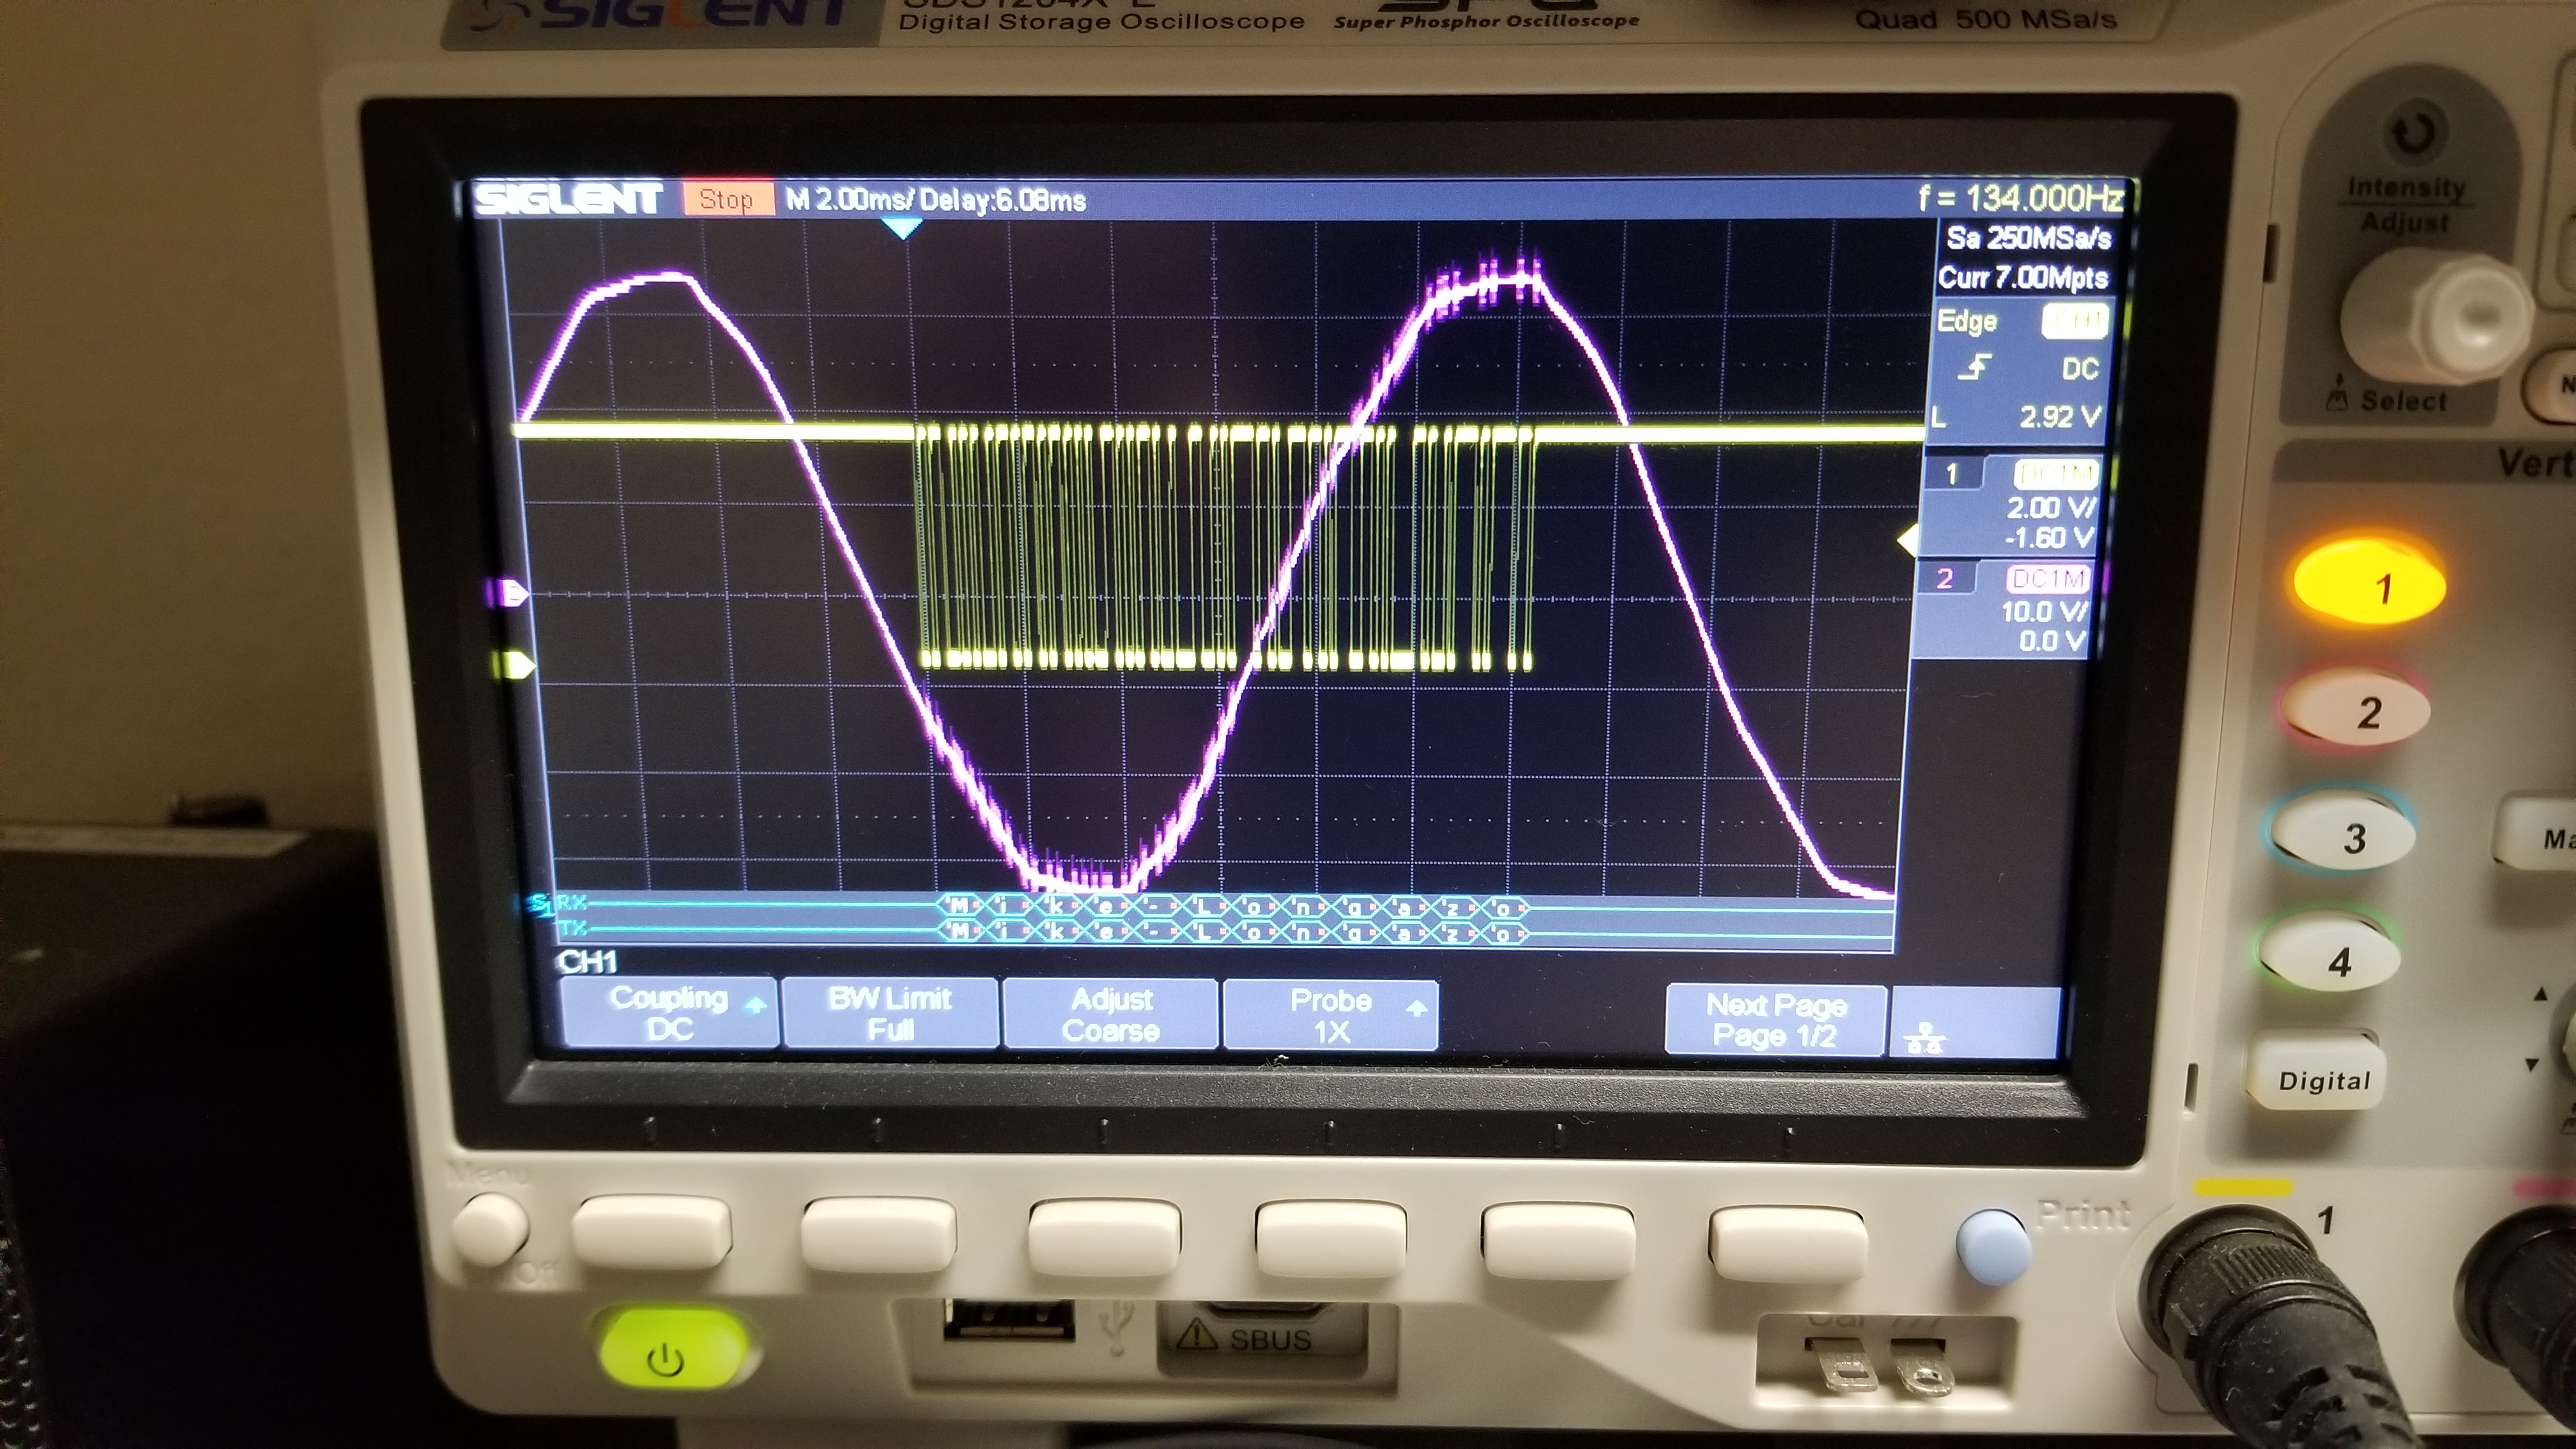2576x1449 pixels.
Task: Open the Coupling DC menu option
Action: (x=669, y=1014)
